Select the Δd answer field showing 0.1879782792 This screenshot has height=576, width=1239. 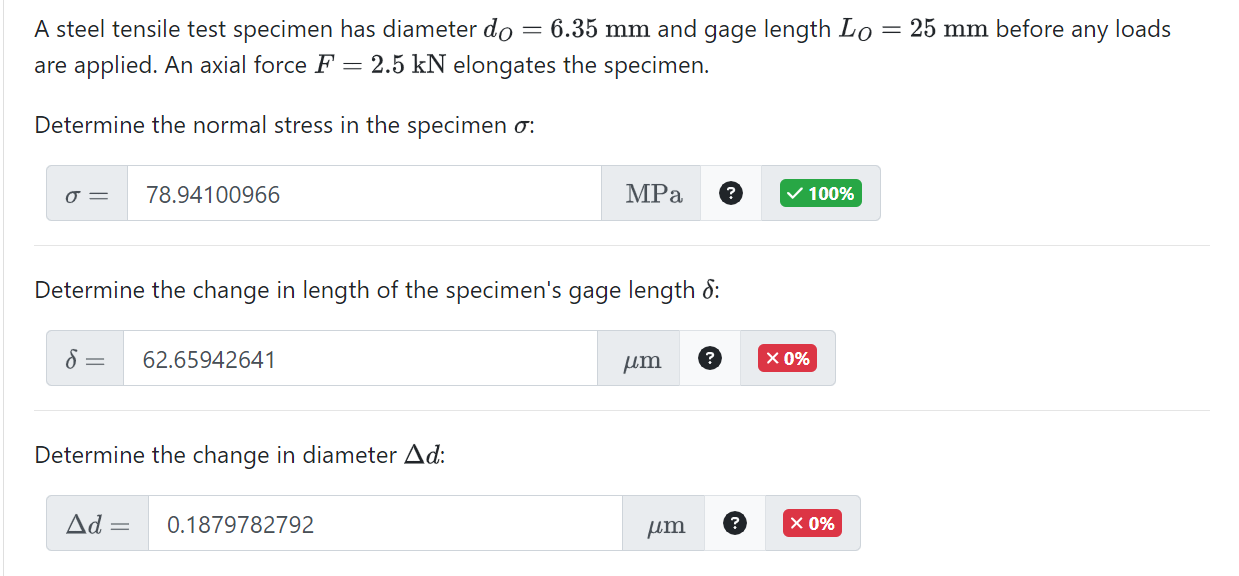(x=380, y=522)
